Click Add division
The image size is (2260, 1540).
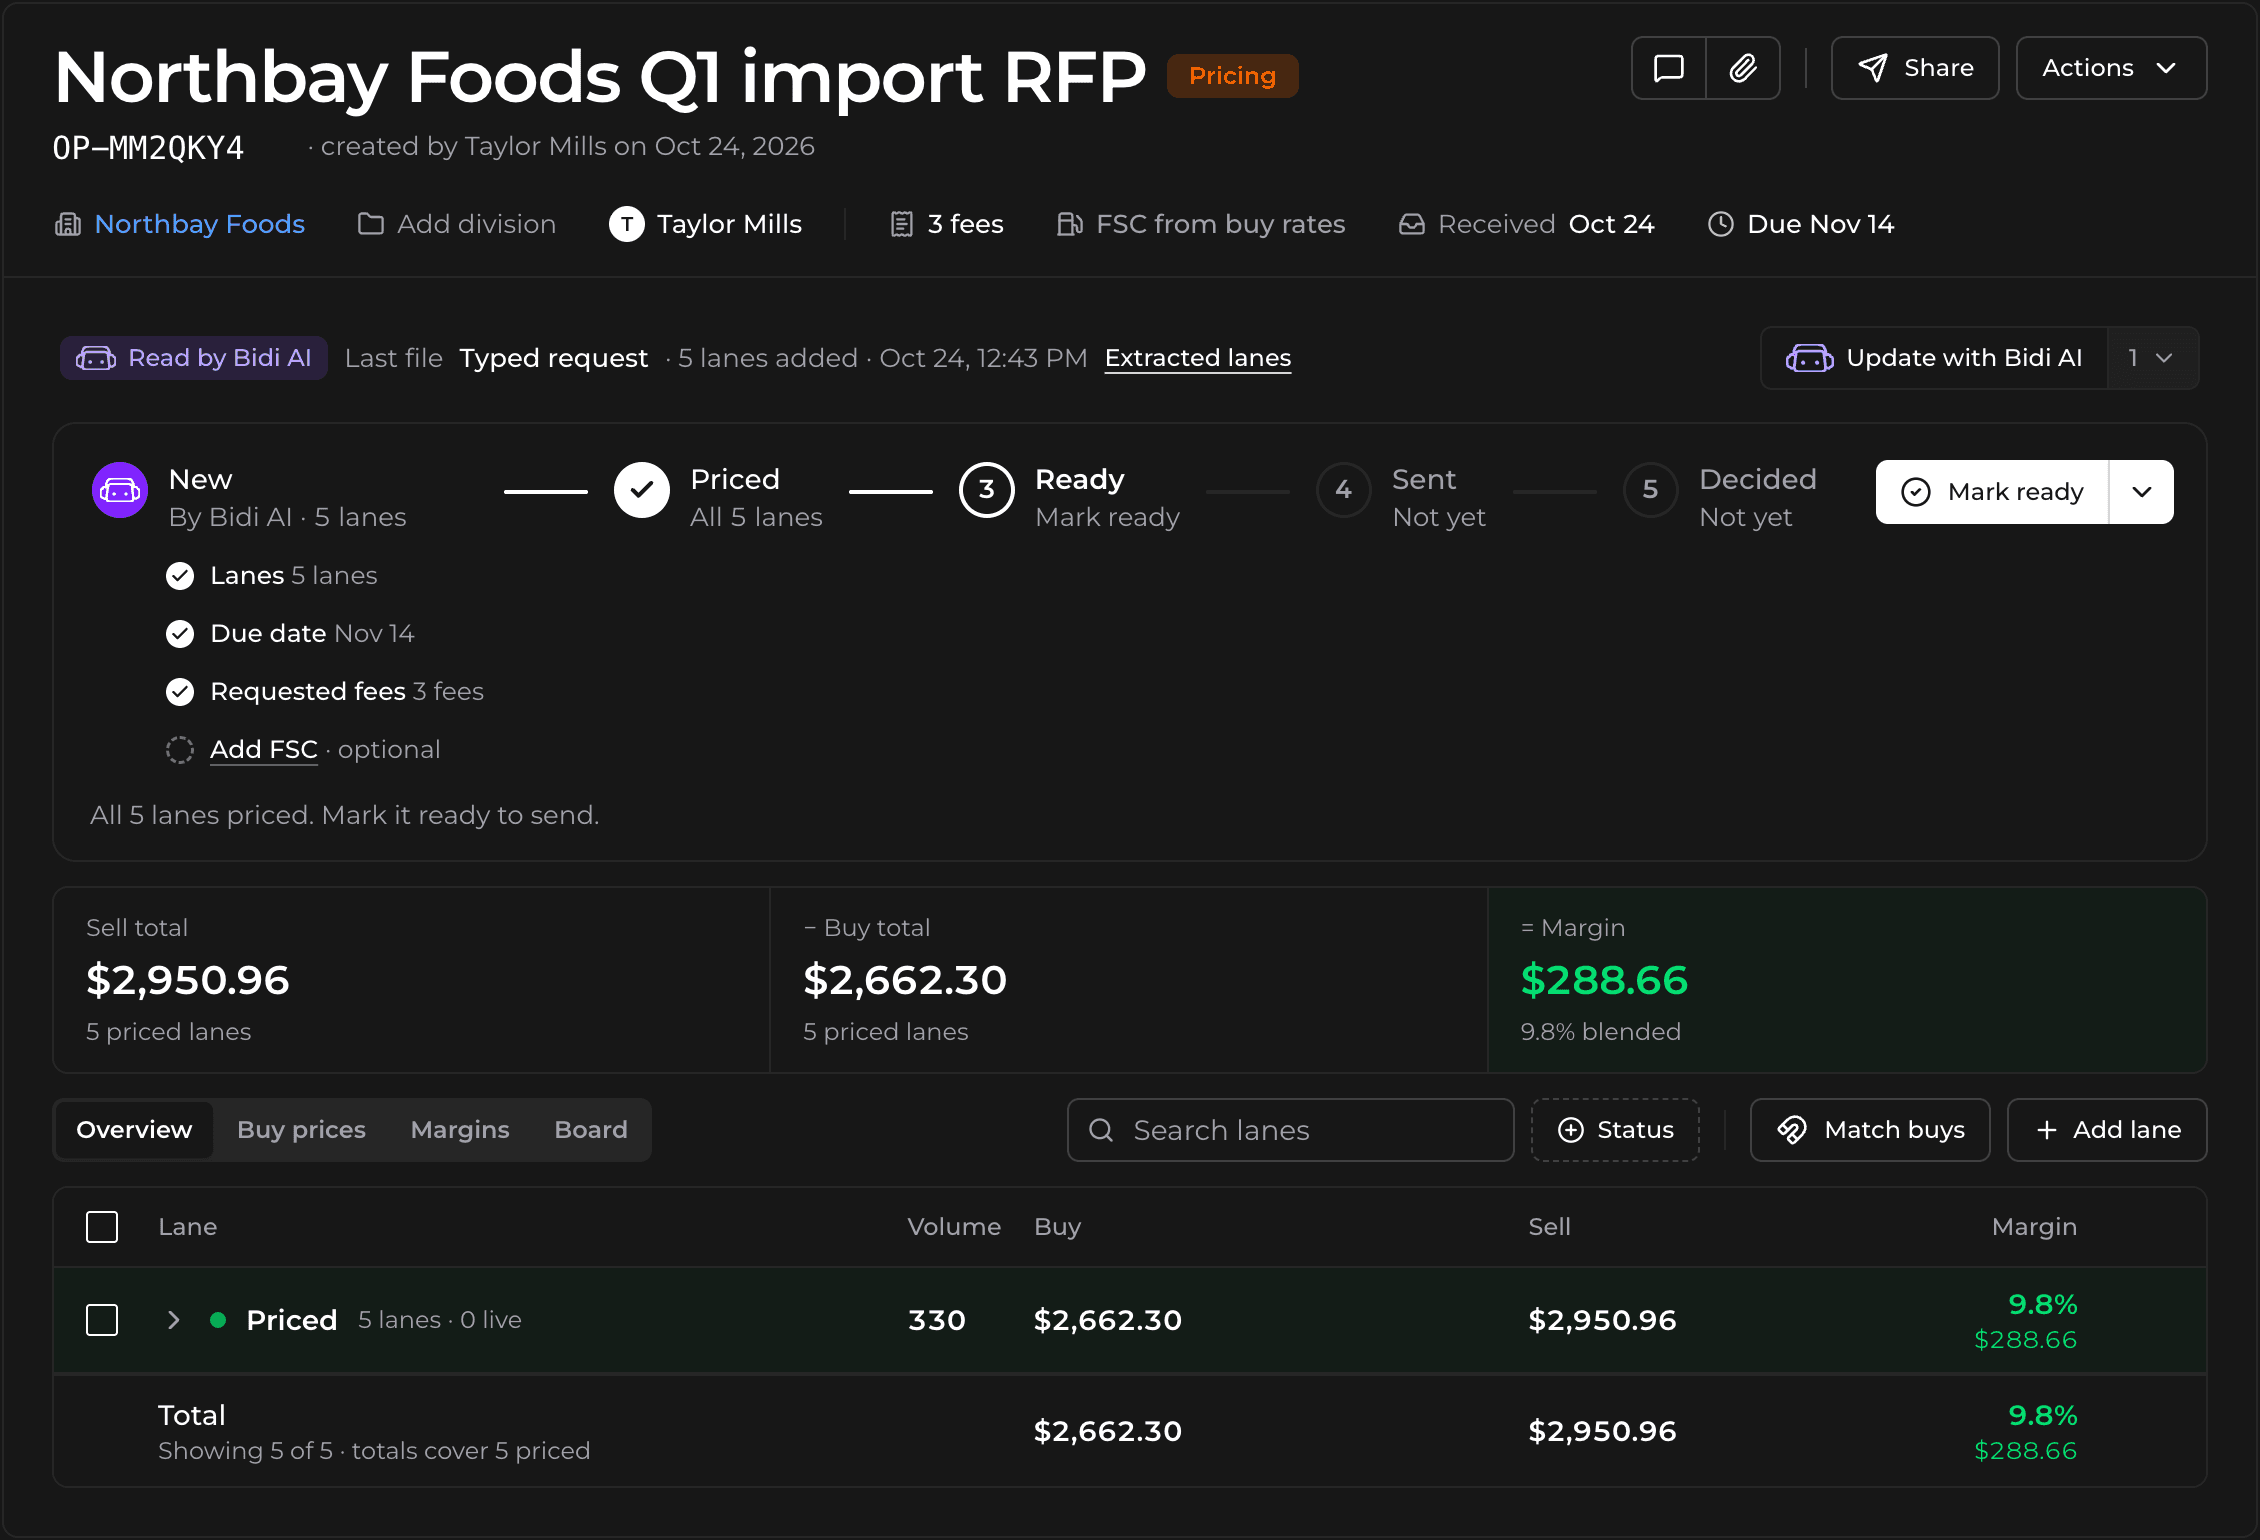click(x=457, y=224)
